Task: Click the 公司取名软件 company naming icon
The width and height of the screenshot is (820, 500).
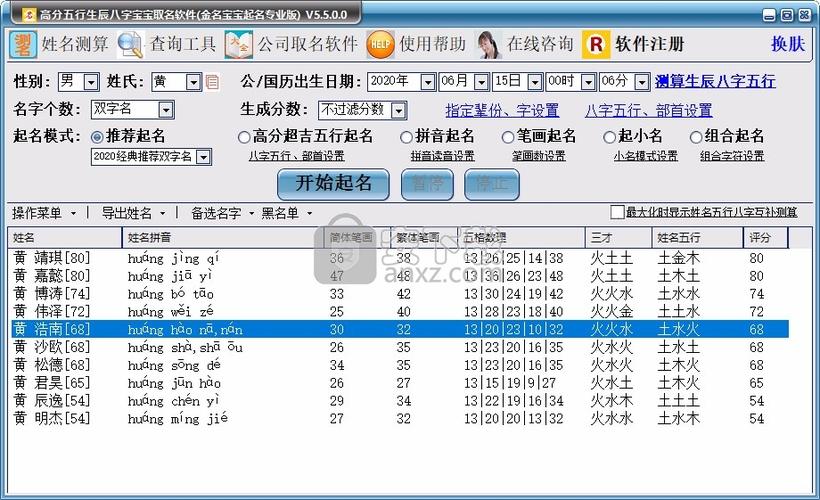Action: [239, 44]
